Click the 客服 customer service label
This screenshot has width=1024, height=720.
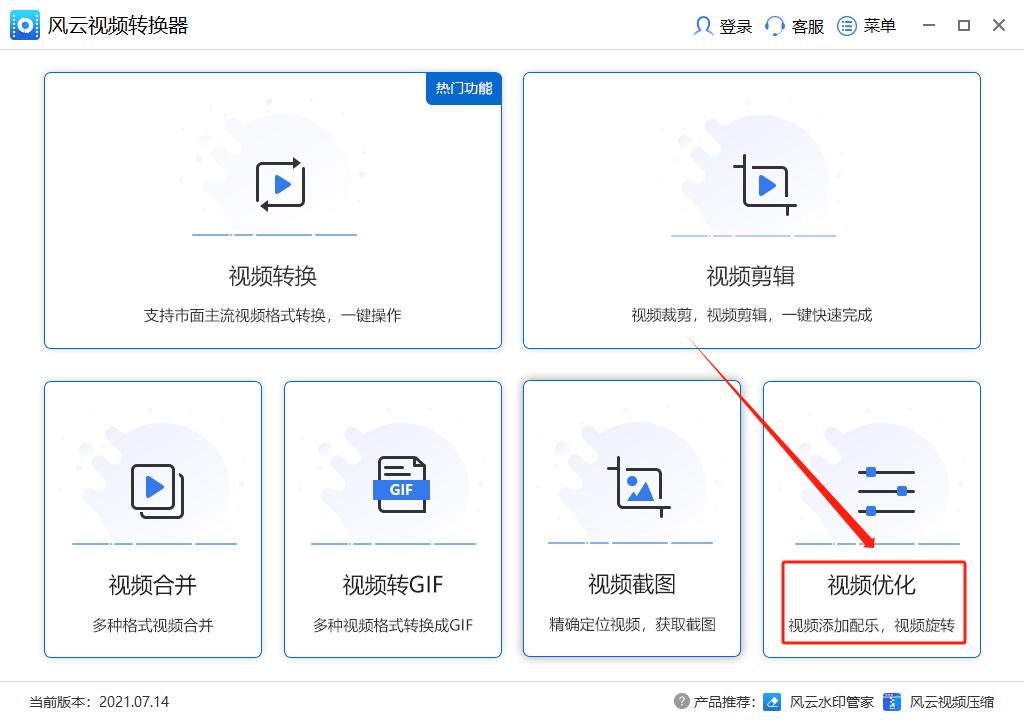pyautogui.click(x=807, y=26)
